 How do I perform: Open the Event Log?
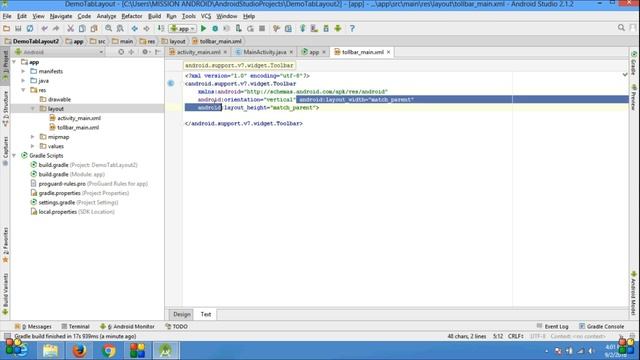point(552,327)
